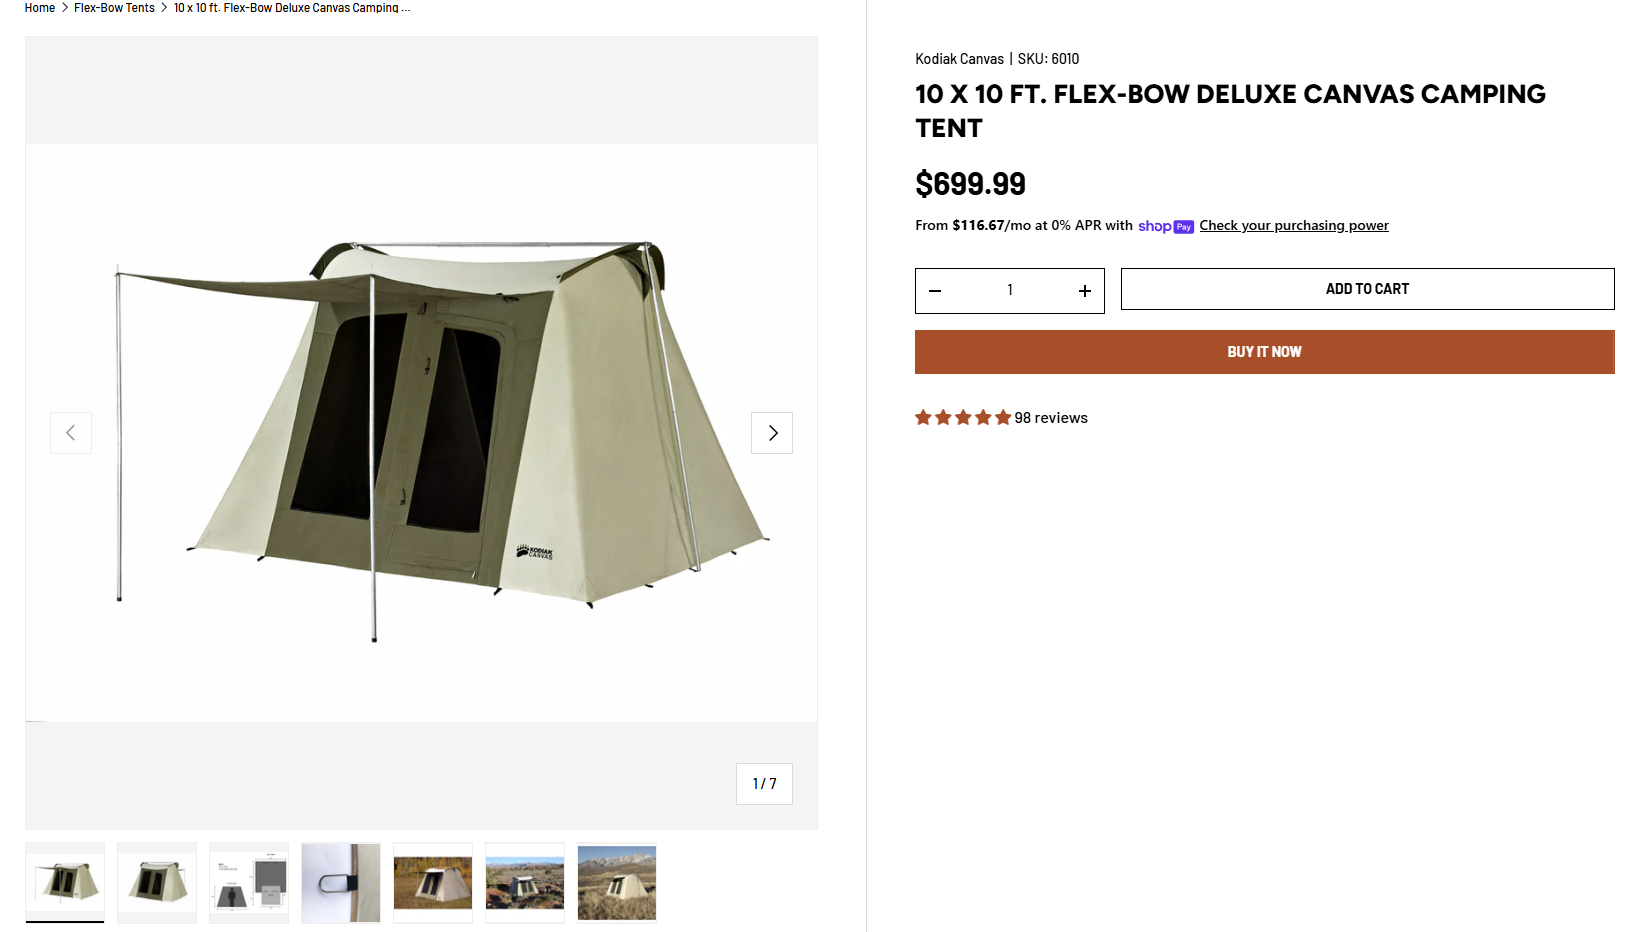The width and height of the screenshot is (1635, 932).
Task: Decrease quantity with minus icon
Action: 935,291
